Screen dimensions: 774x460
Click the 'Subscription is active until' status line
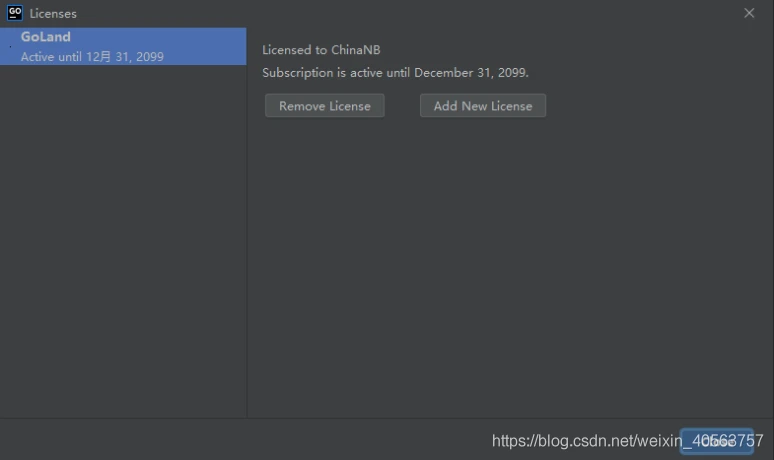click(395, 73)
